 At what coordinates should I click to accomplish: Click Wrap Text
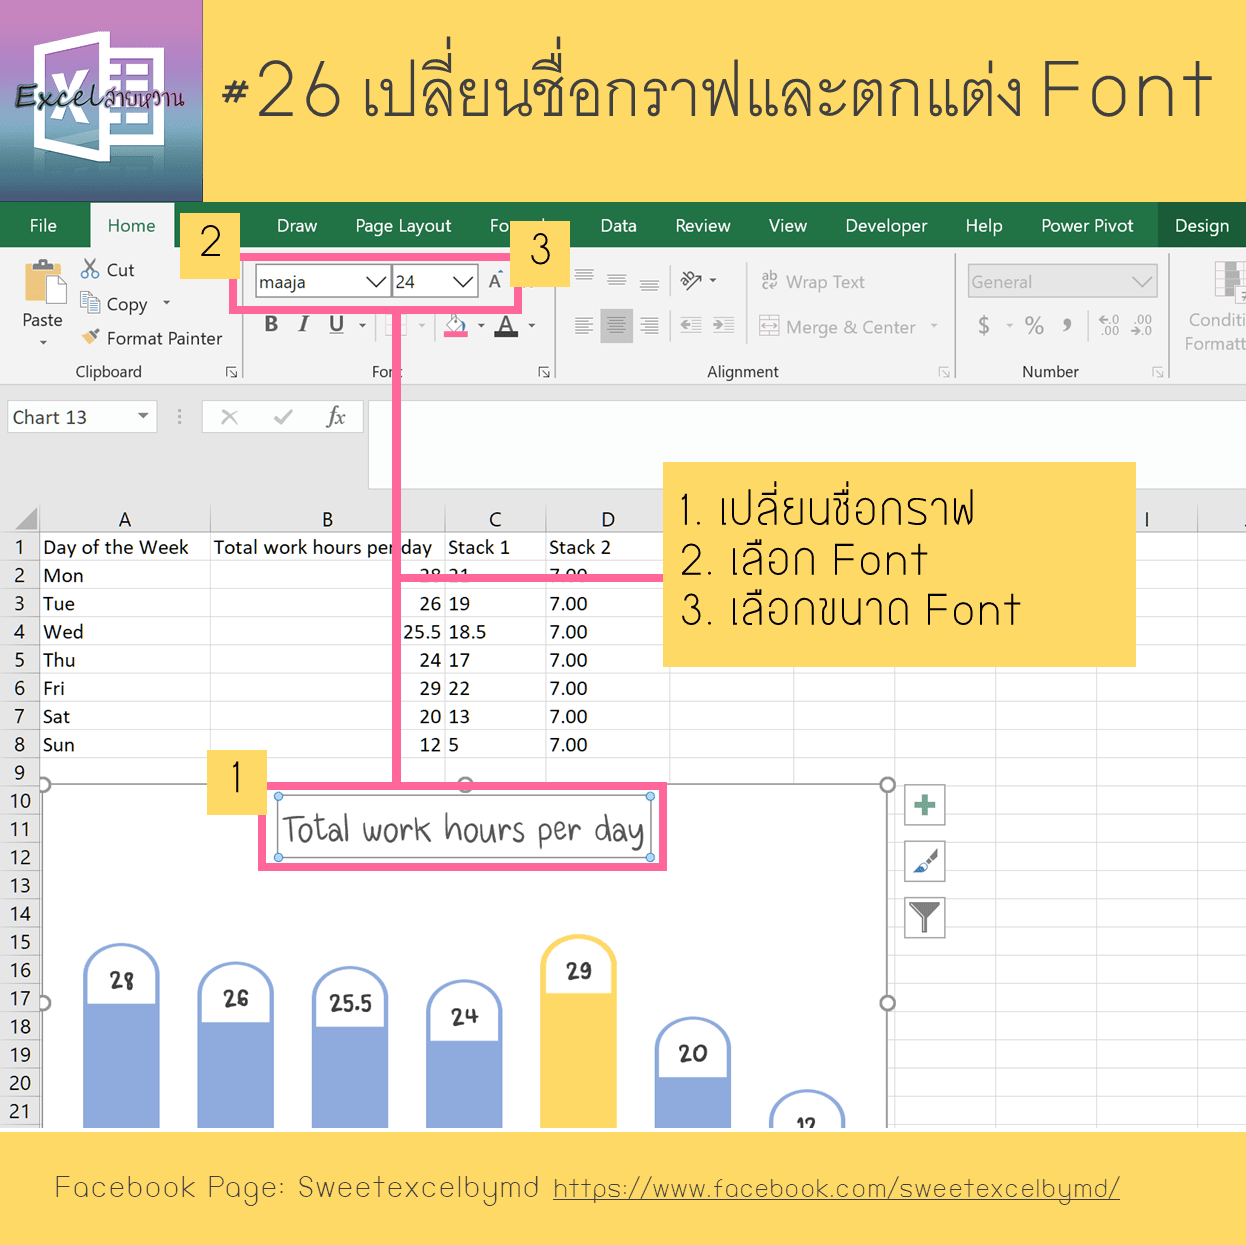813,281
